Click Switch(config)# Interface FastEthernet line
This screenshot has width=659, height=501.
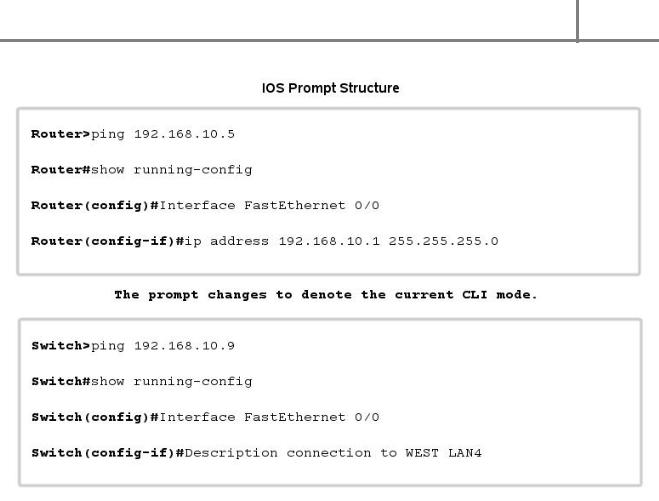pos(205,417)
